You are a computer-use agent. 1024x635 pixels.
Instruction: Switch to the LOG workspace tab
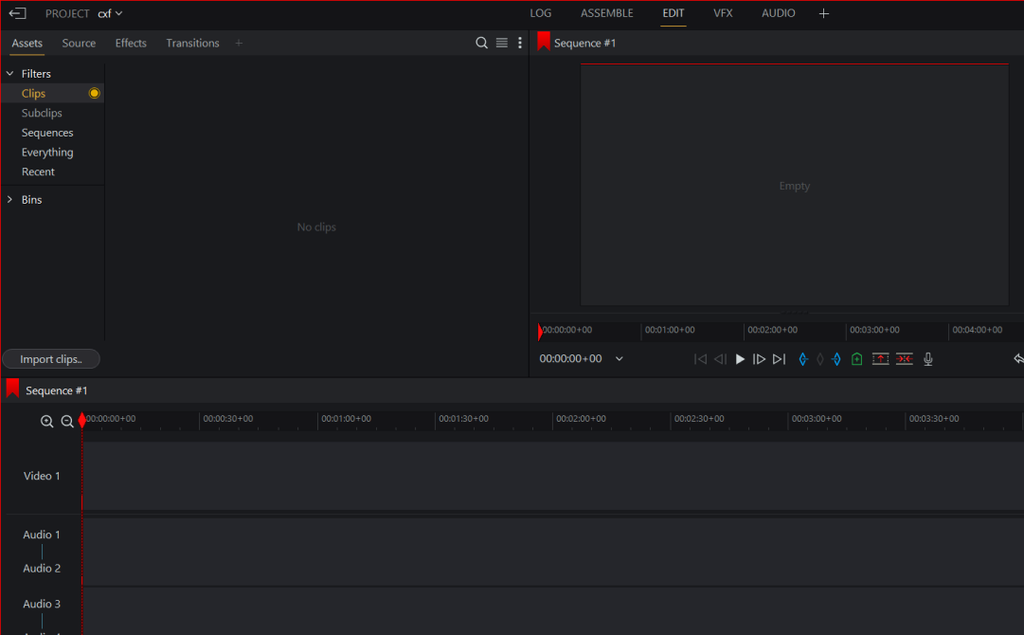click(540, 13)
